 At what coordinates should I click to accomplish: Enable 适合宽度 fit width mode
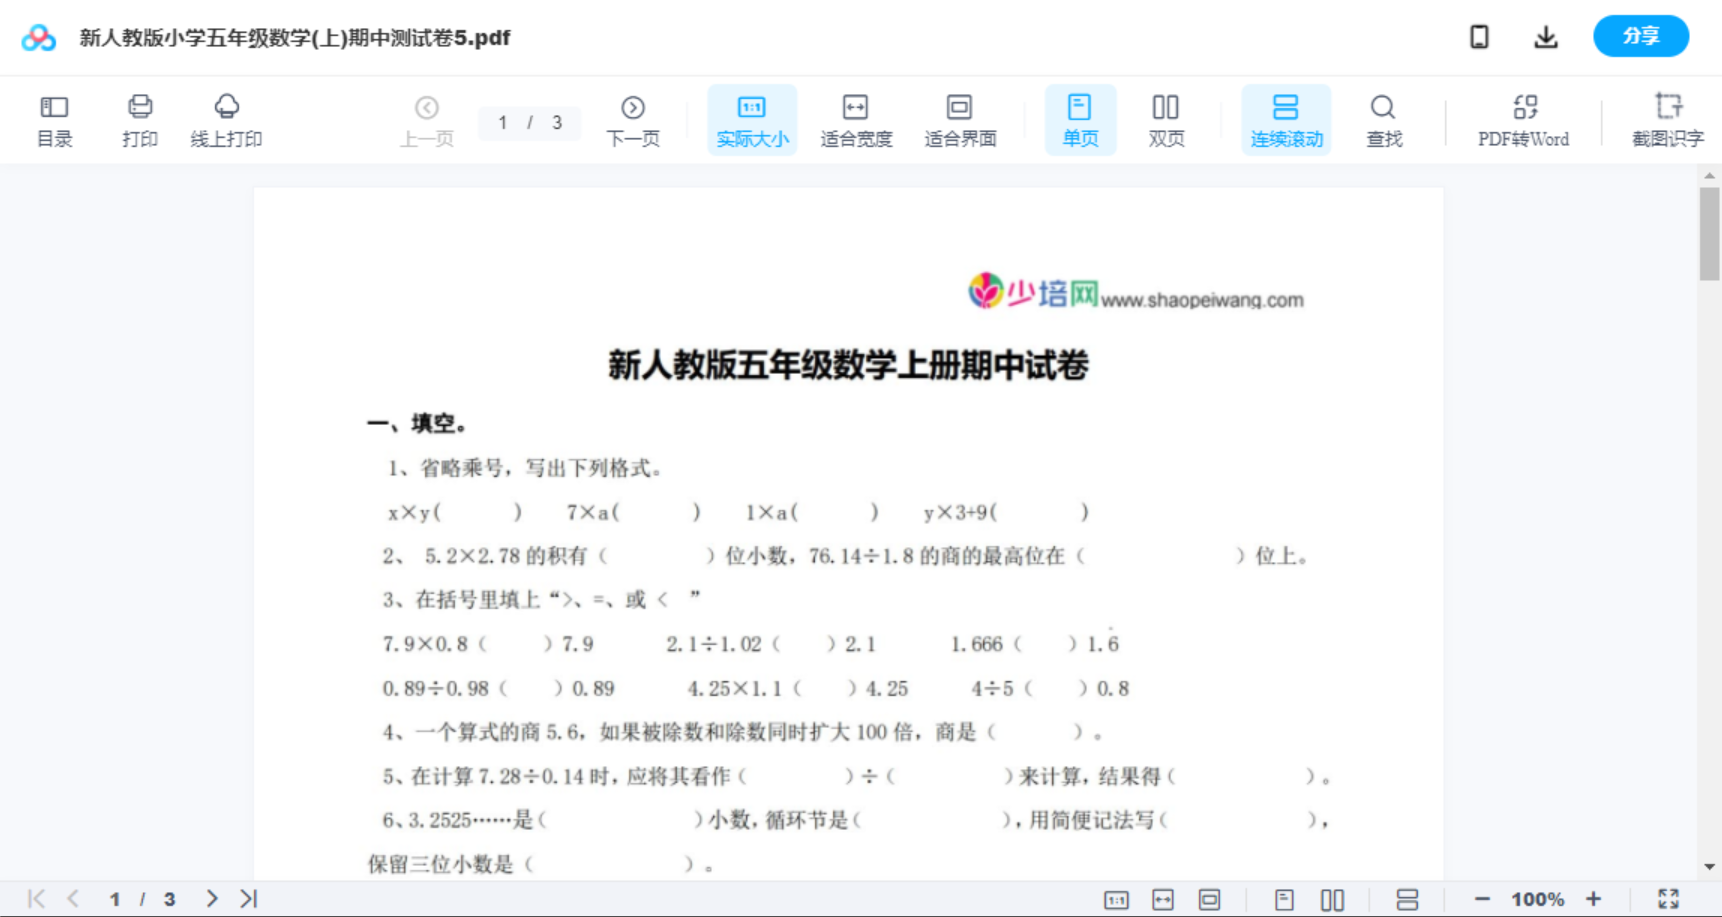tap(856, 119)
